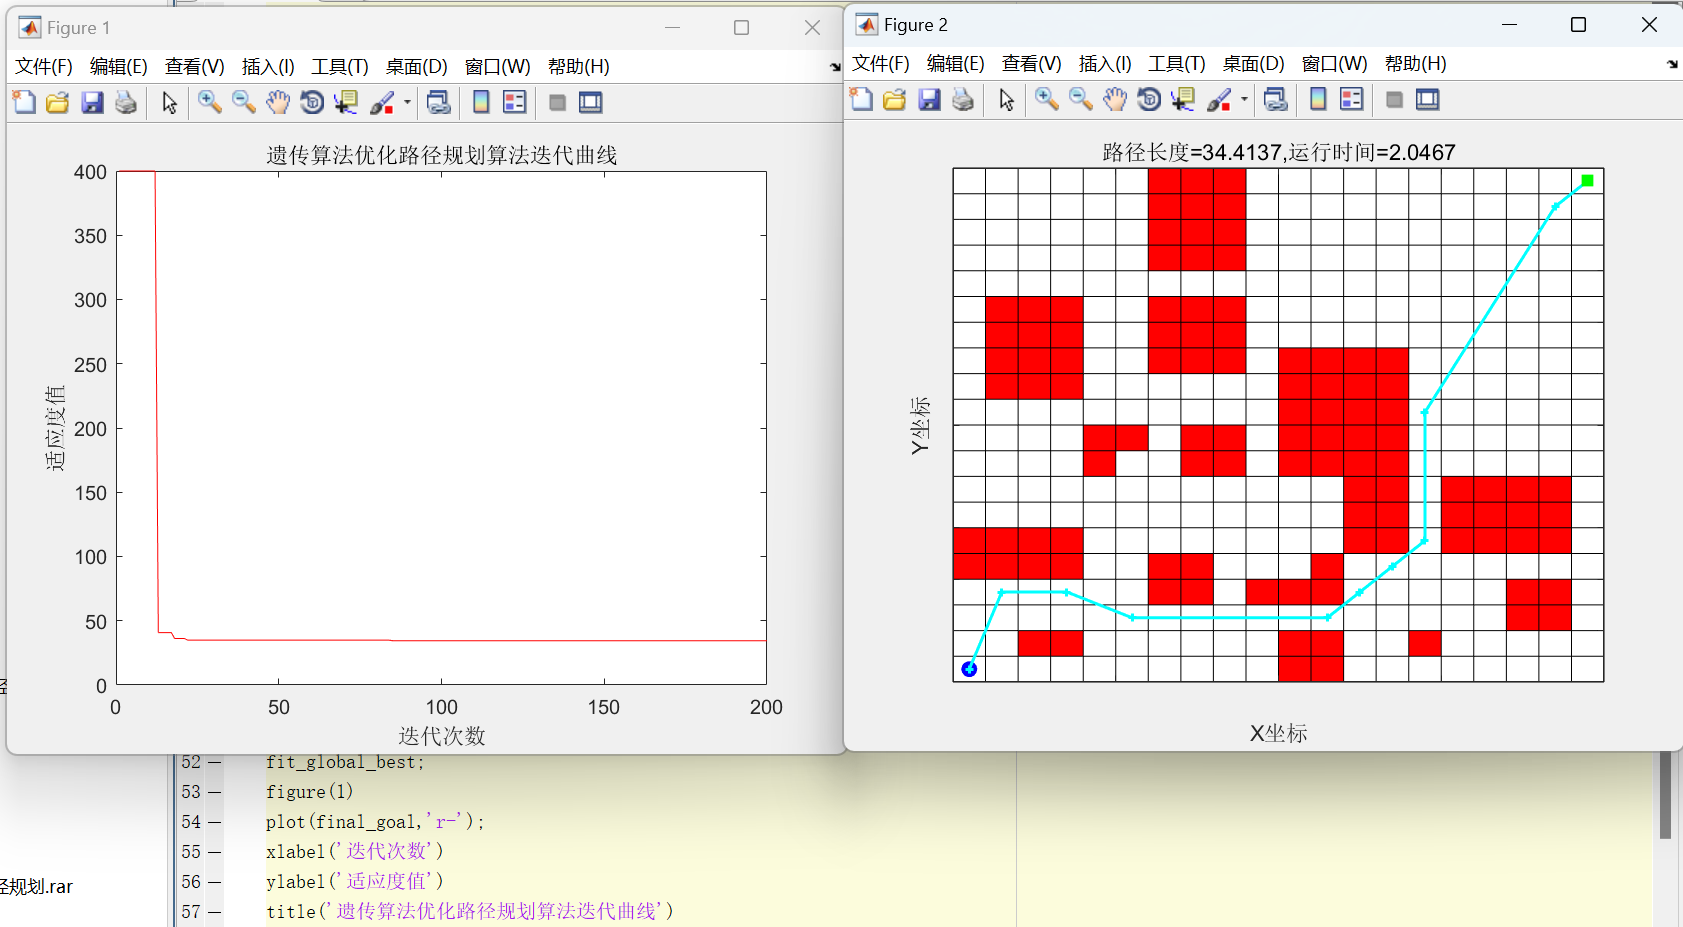Expand brush tool dropdown in Figure 2
This screenshot has width=1683, height=927.
(1244, 99)
